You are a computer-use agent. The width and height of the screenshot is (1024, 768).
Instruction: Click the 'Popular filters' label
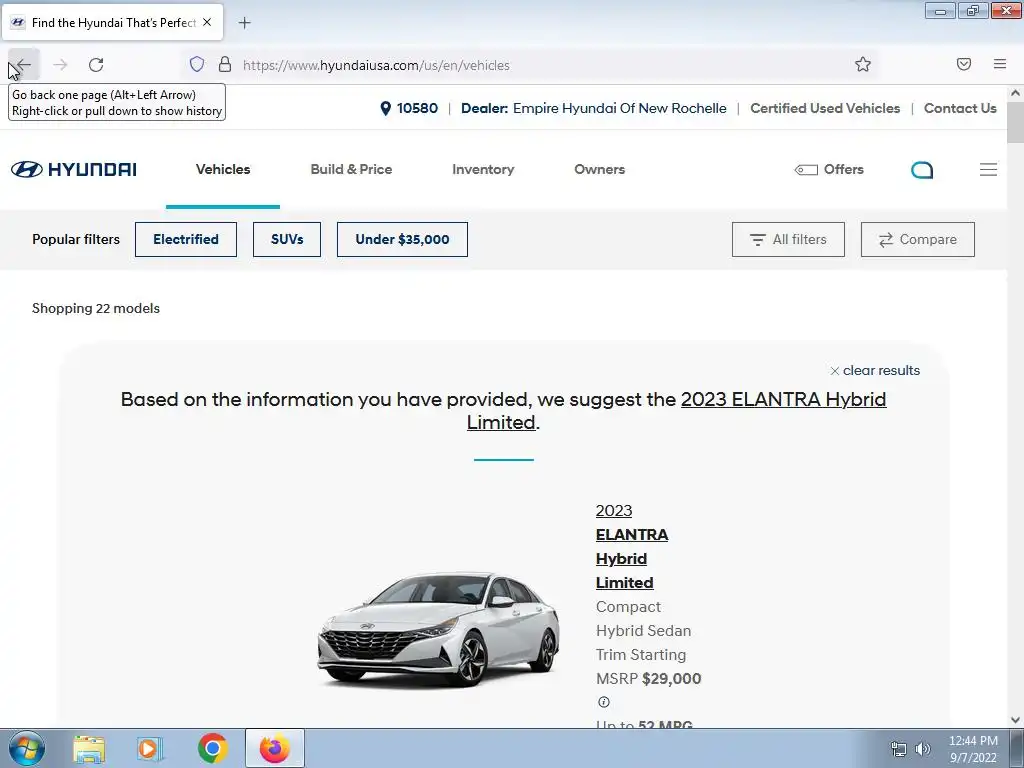click(76, 239)
